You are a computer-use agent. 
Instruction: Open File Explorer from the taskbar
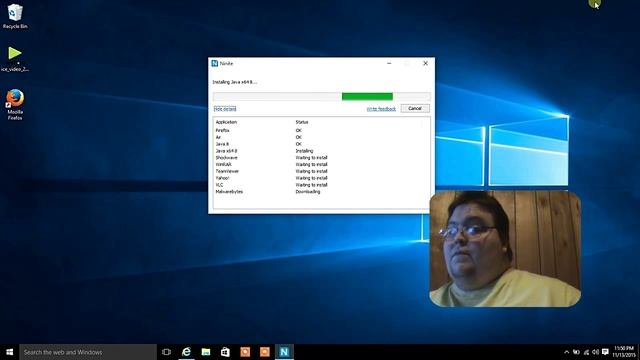point(206,352)
